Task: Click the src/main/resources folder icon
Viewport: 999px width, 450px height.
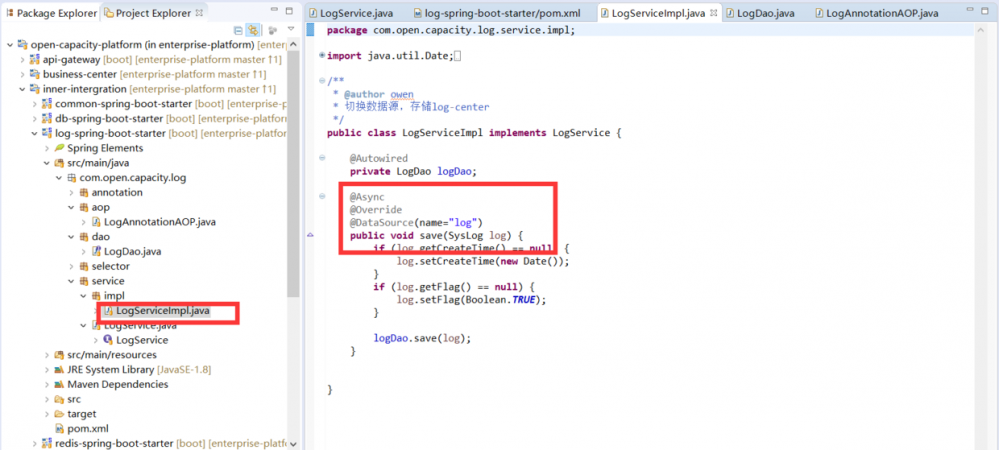Action: pyautogui.click(x=59, y=354)
